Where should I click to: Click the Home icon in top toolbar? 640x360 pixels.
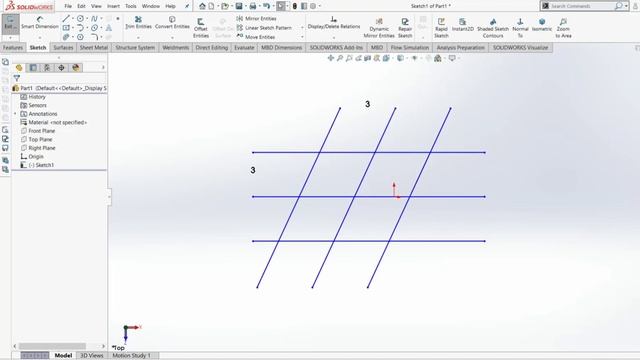pyautogui.click(x=202, y=6)
